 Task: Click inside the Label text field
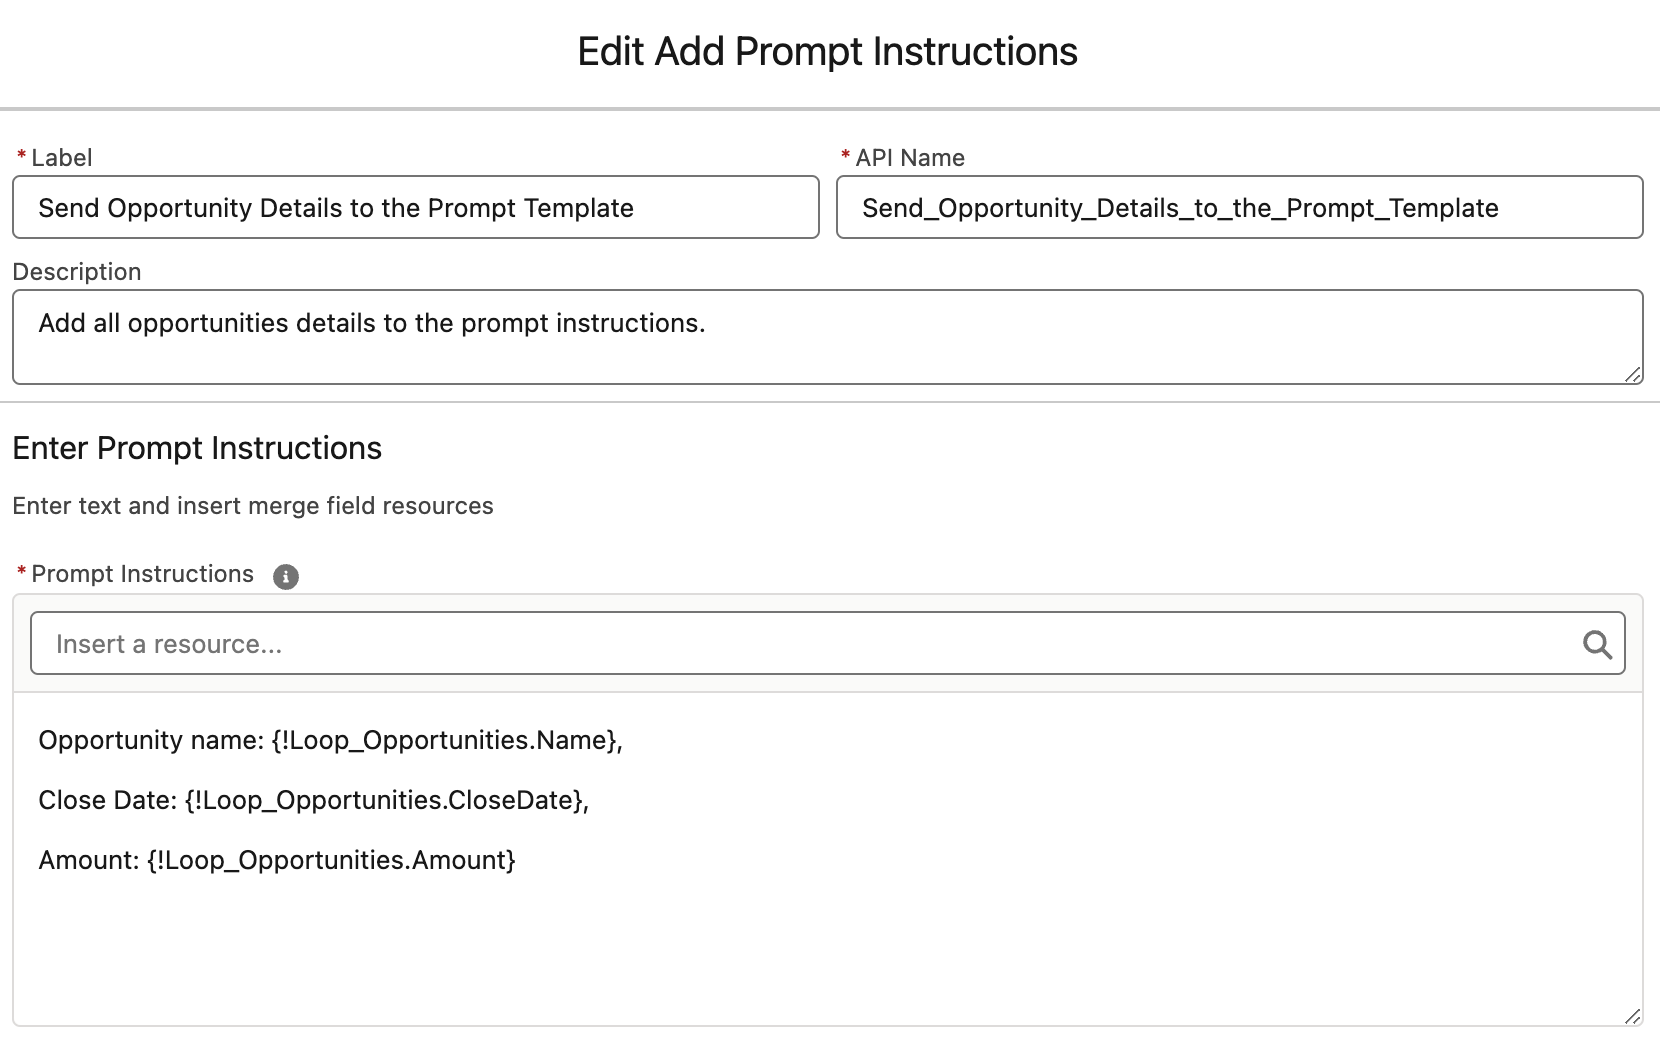point(400,208)
